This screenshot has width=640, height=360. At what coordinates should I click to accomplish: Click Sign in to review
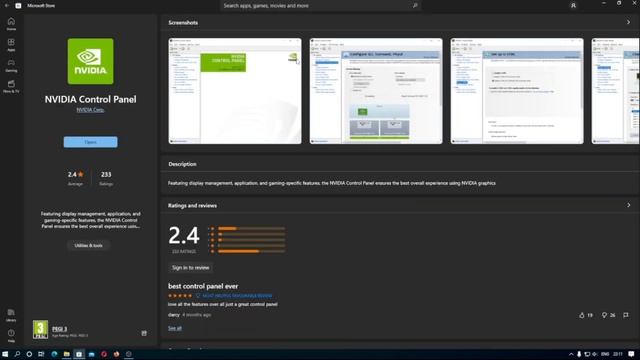(x=191, y=268)
